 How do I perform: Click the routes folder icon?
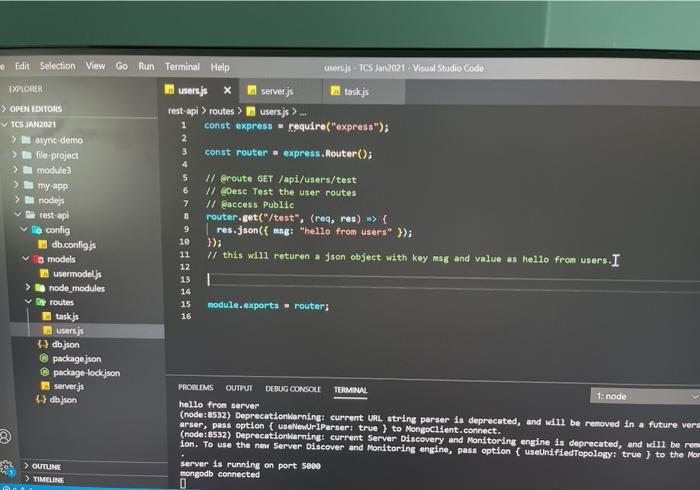coord(41,302)
